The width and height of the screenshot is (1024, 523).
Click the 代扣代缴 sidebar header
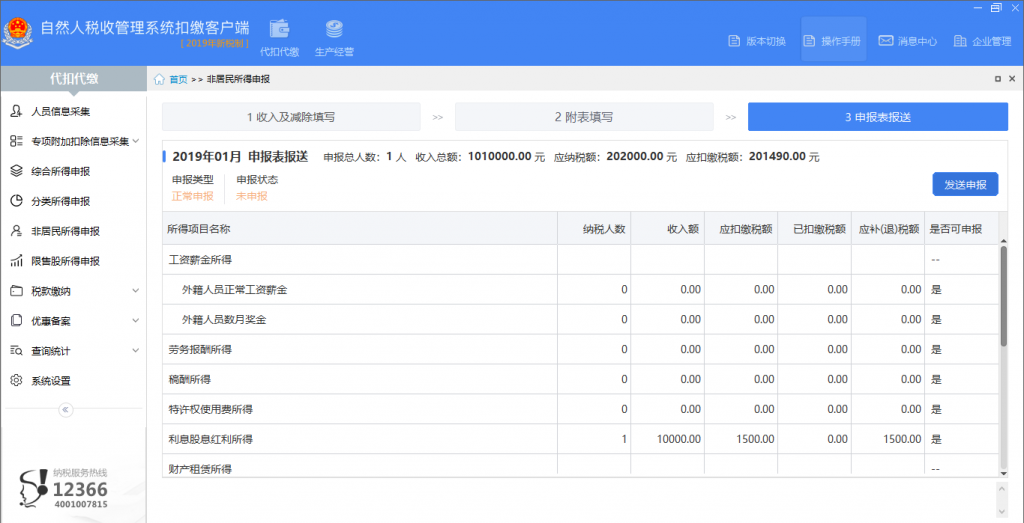click(74, 78)
